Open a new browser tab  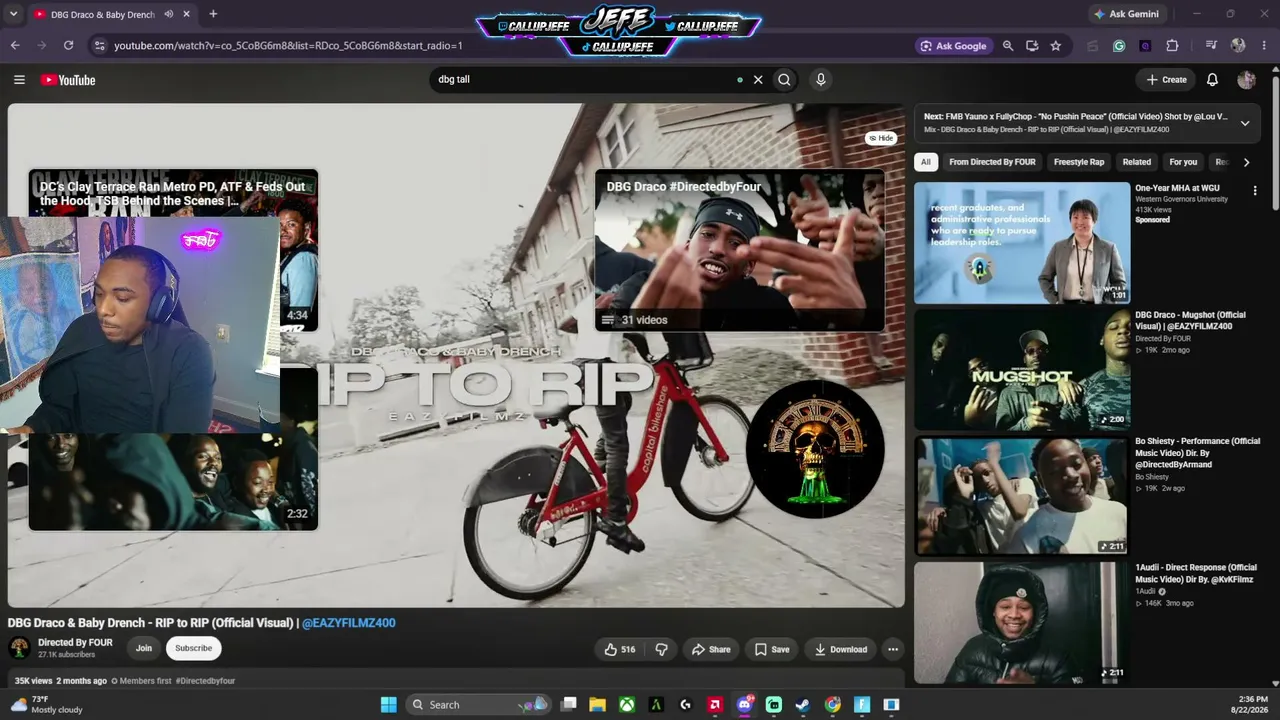[x=213, y=14]
